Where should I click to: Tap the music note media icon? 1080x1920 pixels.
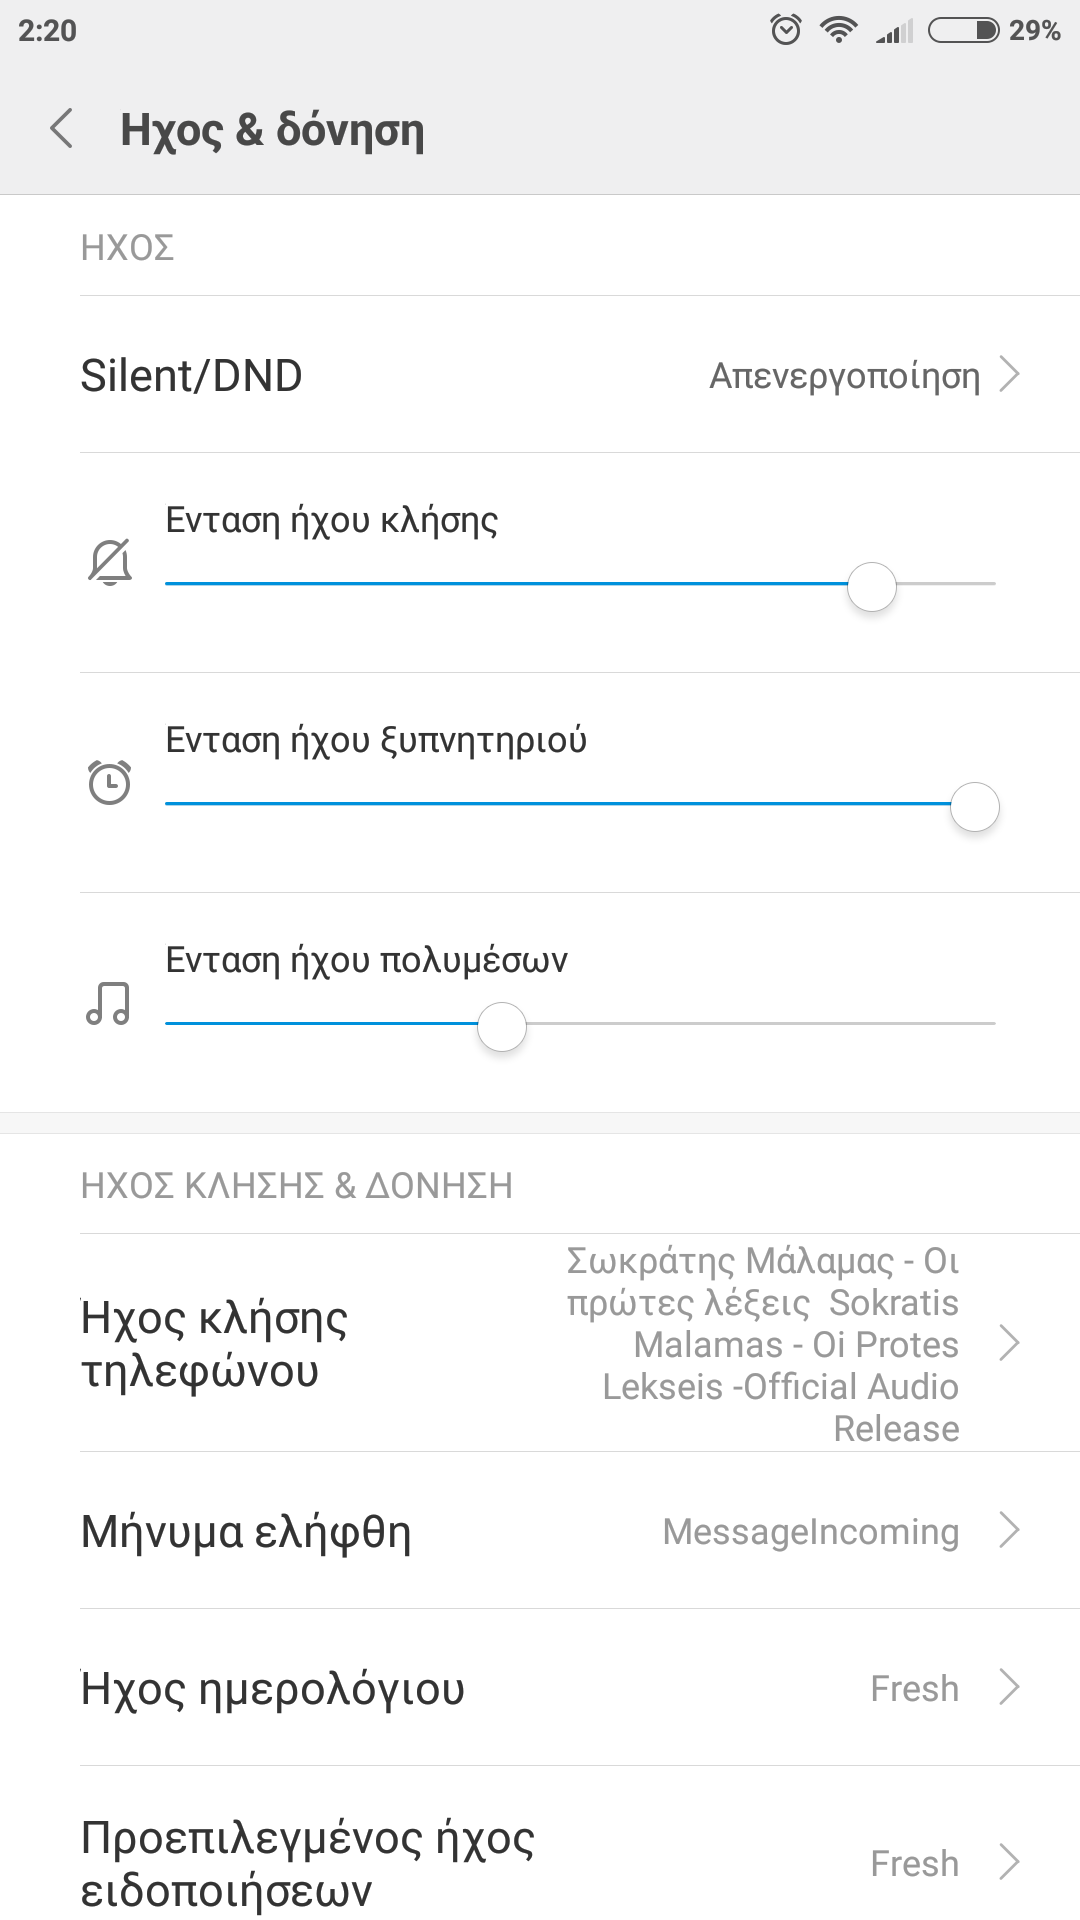(108, 1003)
